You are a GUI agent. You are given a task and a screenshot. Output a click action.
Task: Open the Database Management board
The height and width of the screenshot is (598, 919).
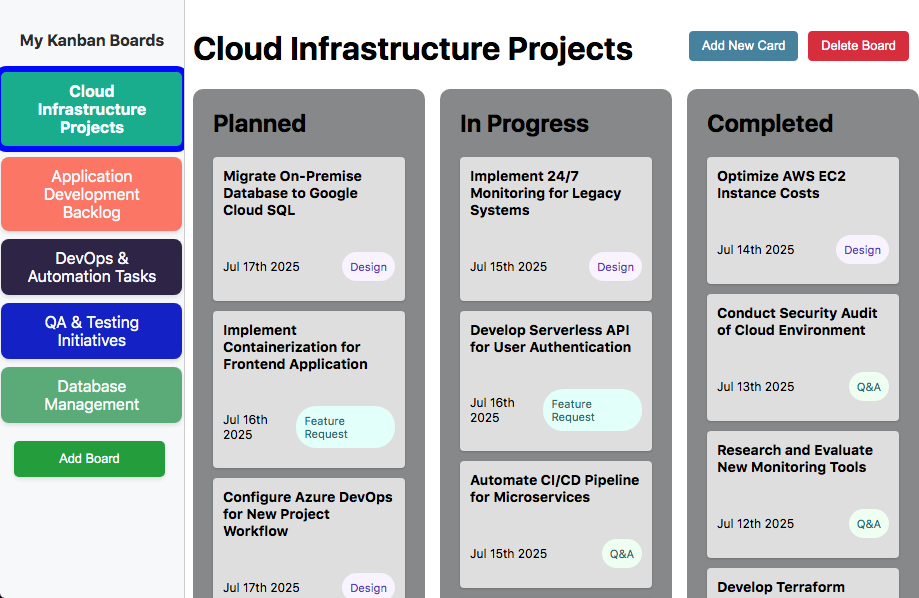click(91, 395)
